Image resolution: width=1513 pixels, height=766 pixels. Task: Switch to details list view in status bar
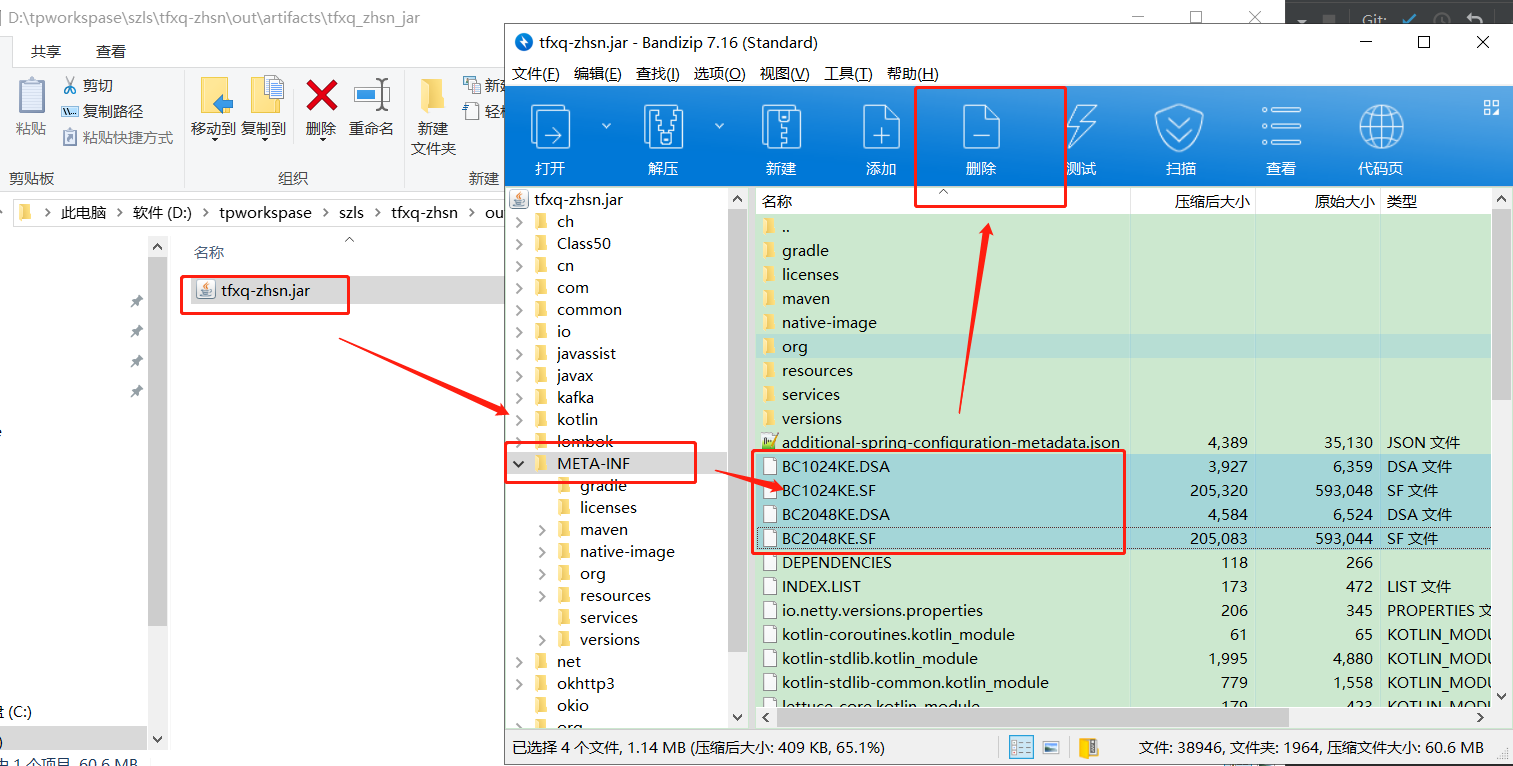[1021, 747]
